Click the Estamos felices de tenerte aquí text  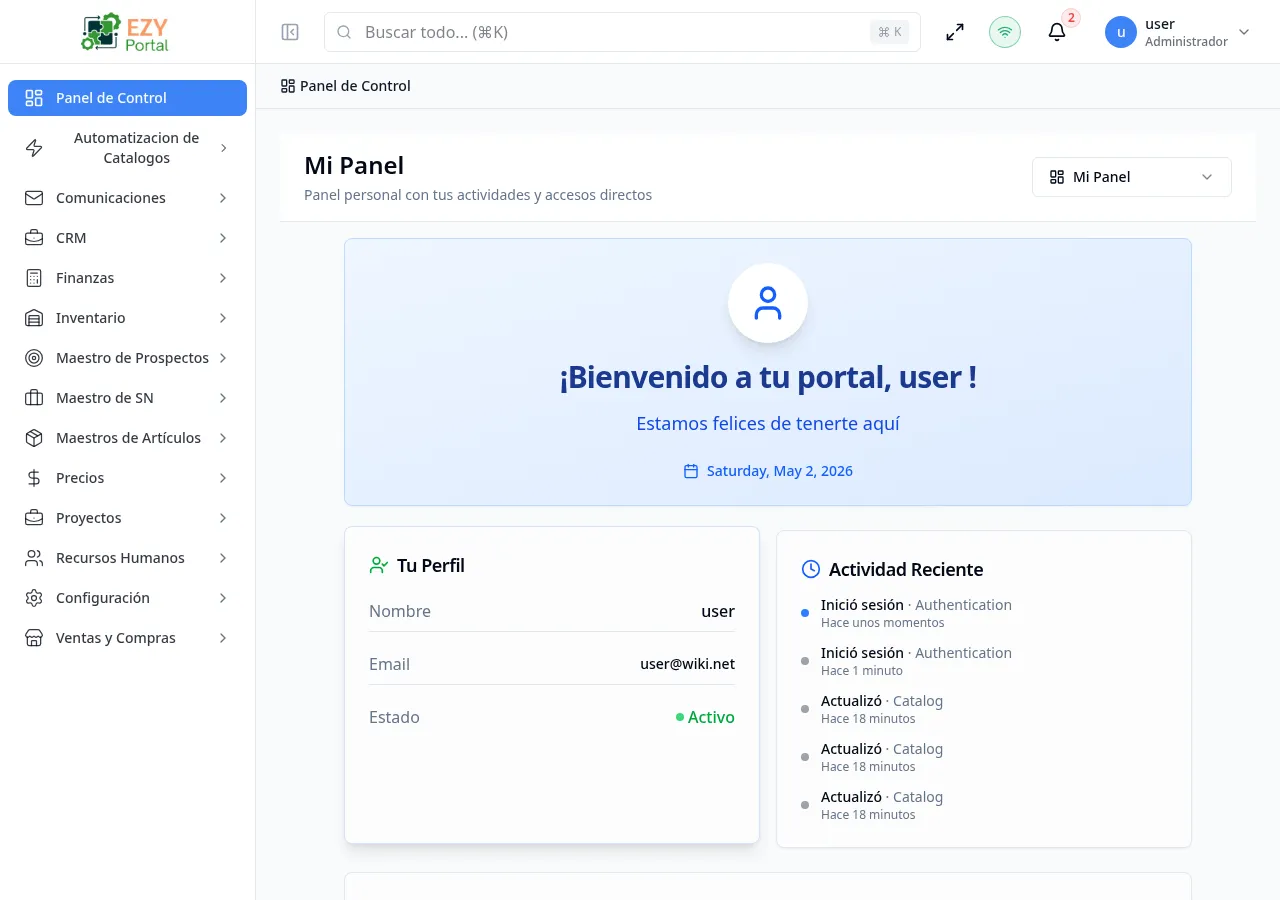pos(768,424)
